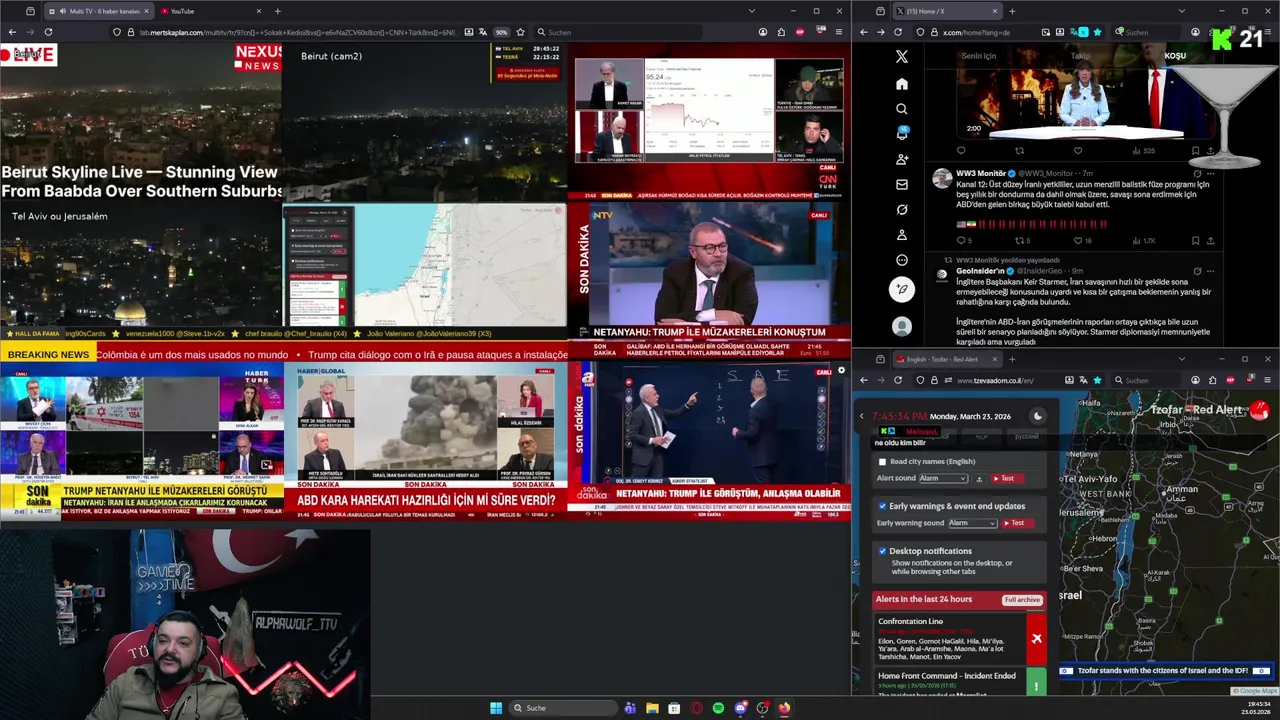Open X Profile icon in sidebar

click(x=901, y=235)
